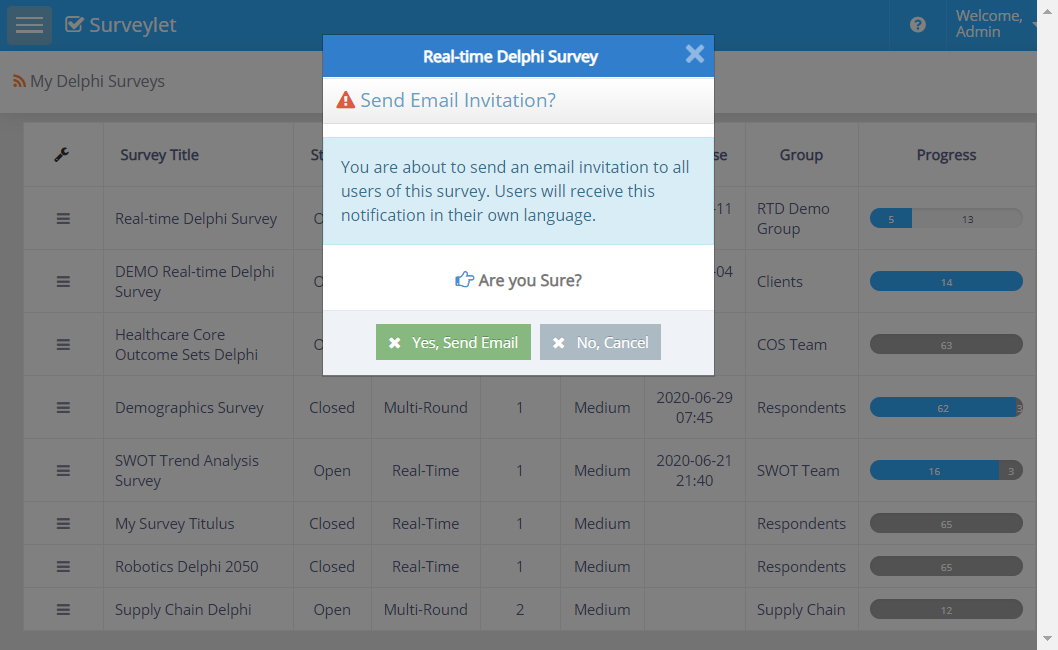Click the Real-time Delphi Survey progress bar
Viewport: 1058px width, 650px height.
point(946,218)
